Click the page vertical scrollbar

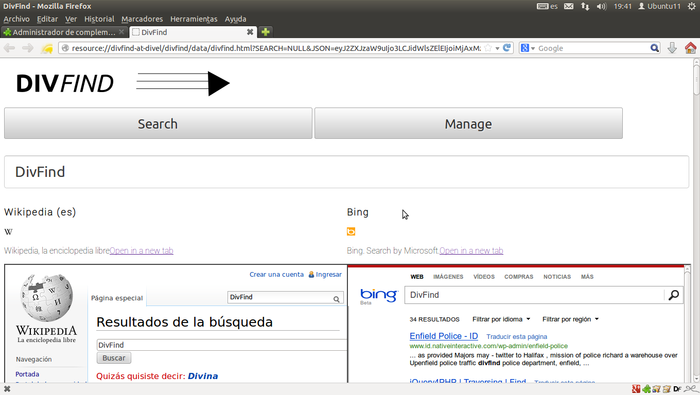[696, 79]
